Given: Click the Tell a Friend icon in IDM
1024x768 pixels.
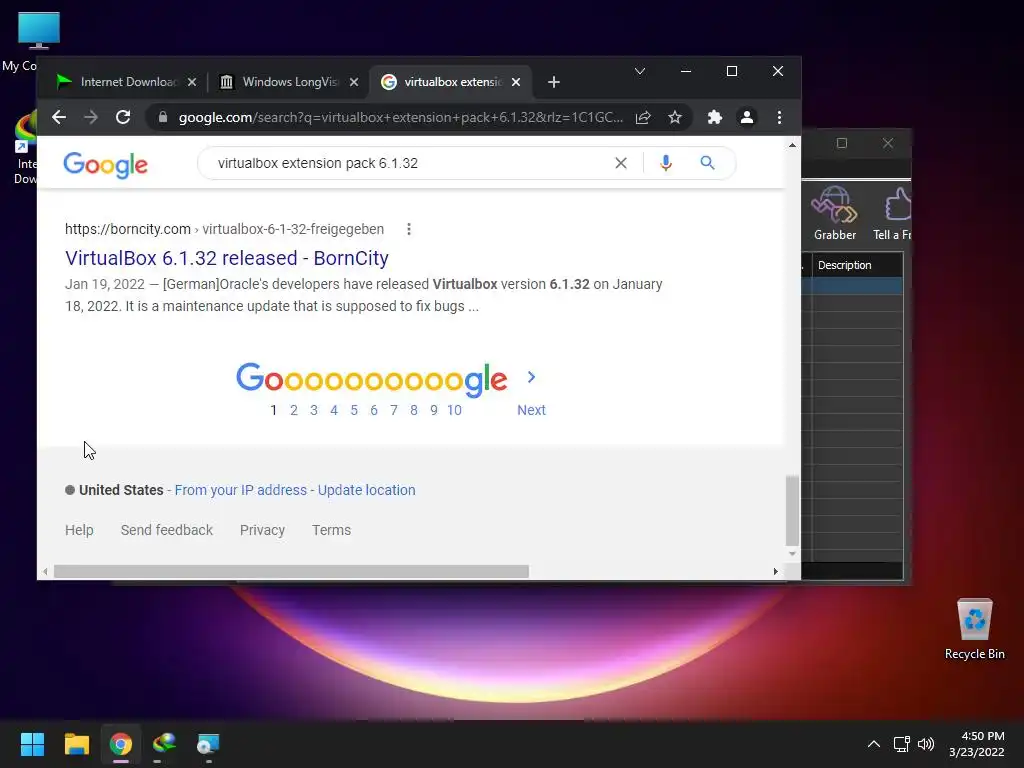Looking at the screenshot, I should tap(892, 214).
